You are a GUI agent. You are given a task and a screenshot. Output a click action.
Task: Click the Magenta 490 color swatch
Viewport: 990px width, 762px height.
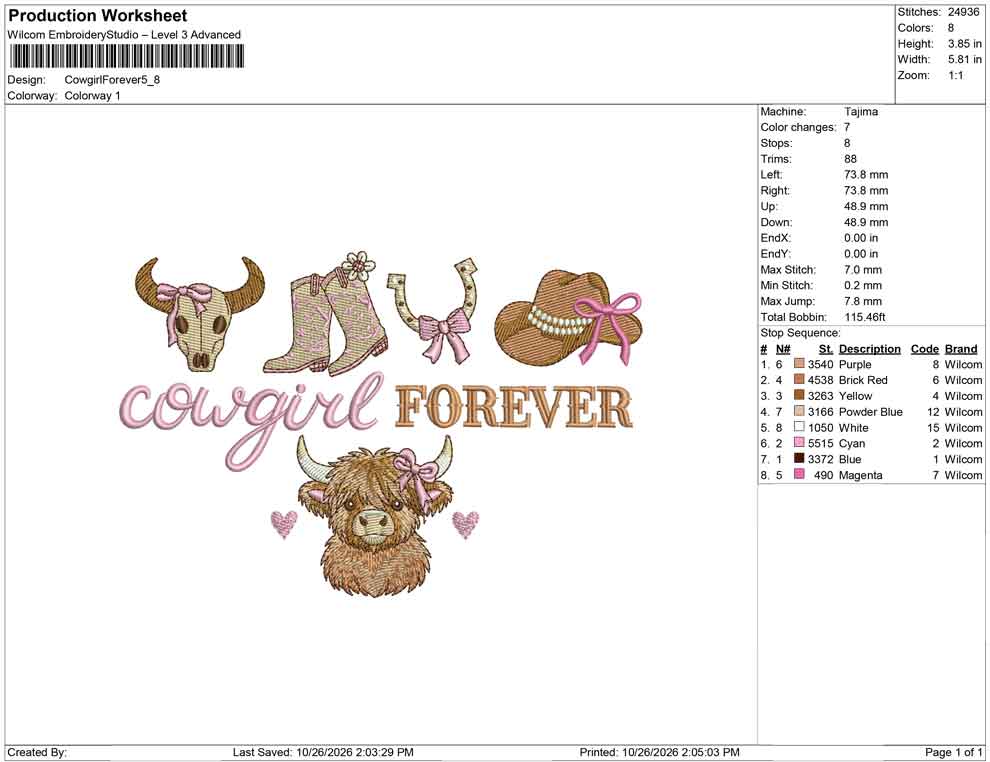tap(799, 474)
